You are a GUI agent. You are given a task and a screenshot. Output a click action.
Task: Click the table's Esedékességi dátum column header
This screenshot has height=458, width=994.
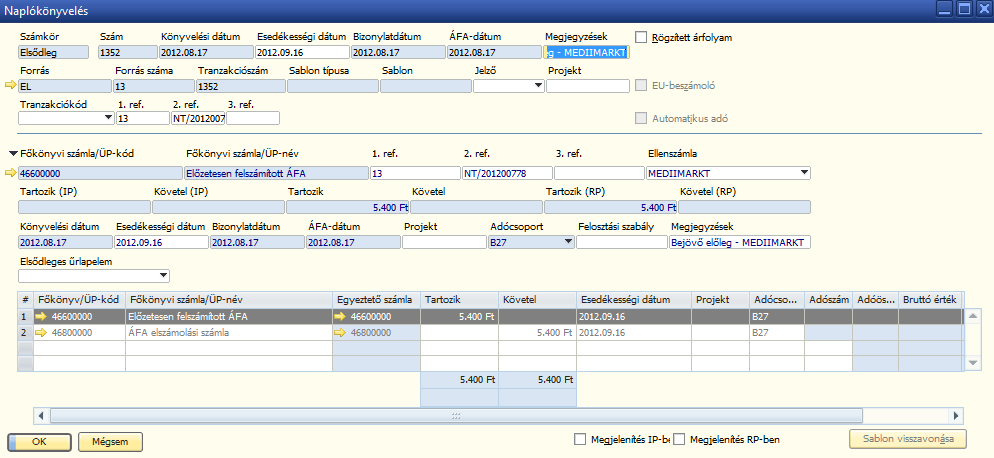pyautogui.click(x=634, y=300)
